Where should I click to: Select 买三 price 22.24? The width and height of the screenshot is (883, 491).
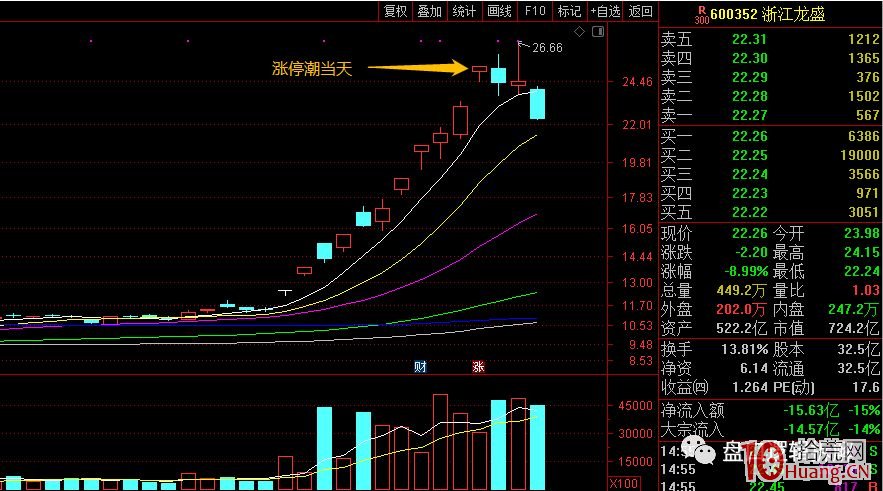click(749, 175)
